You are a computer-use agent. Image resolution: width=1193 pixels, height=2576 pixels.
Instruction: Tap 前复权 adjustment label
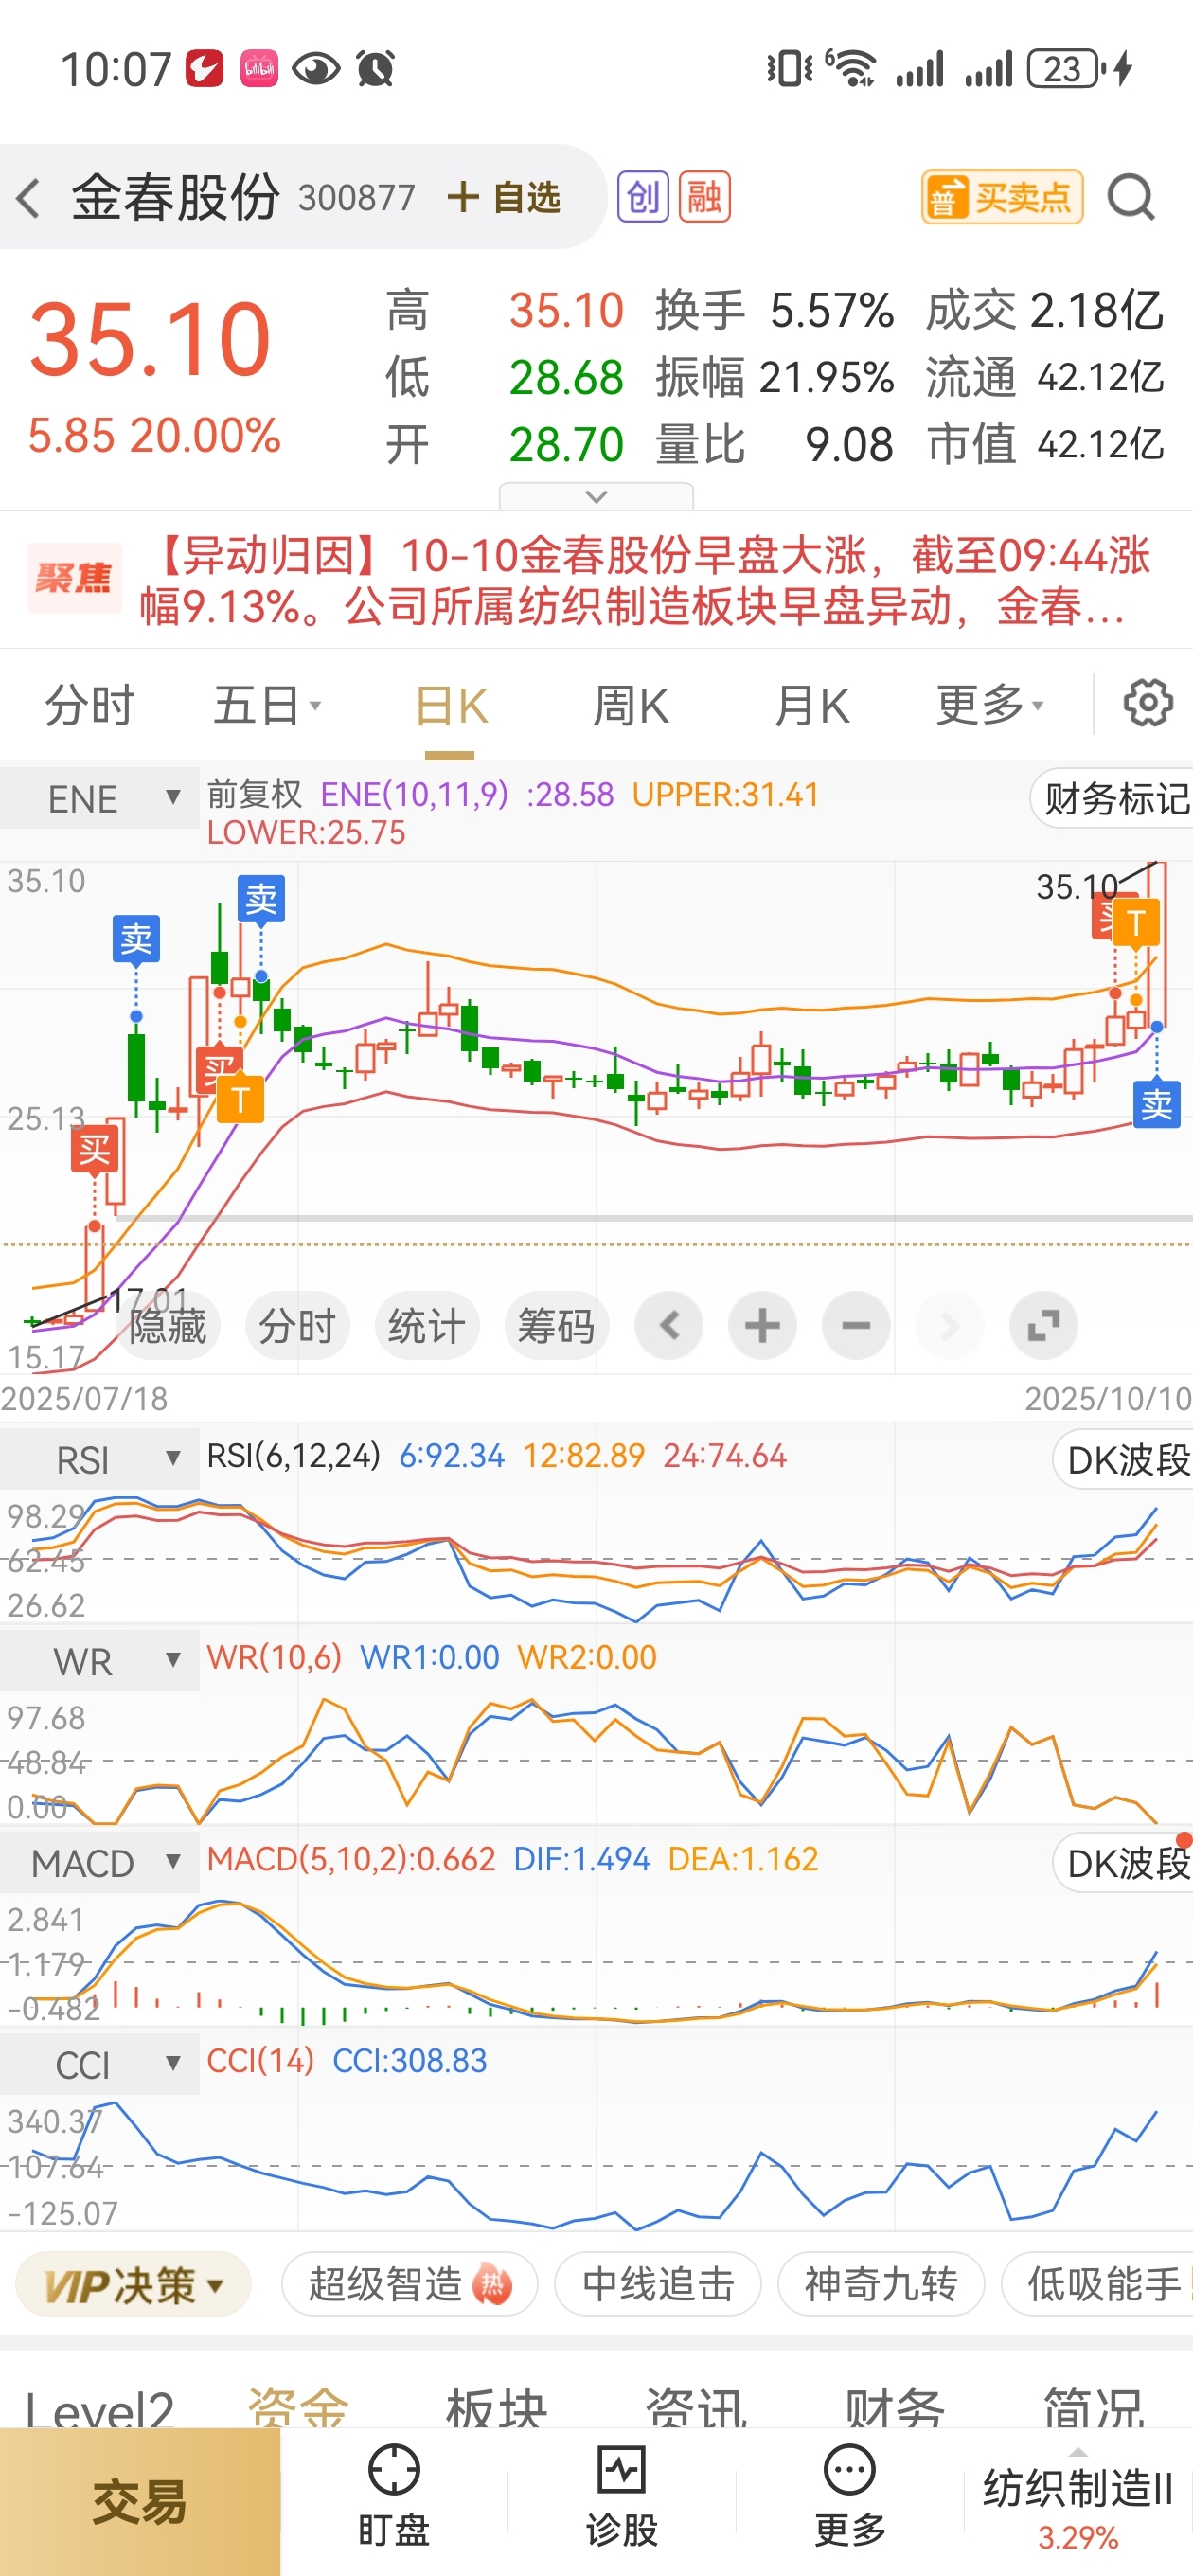254,795
